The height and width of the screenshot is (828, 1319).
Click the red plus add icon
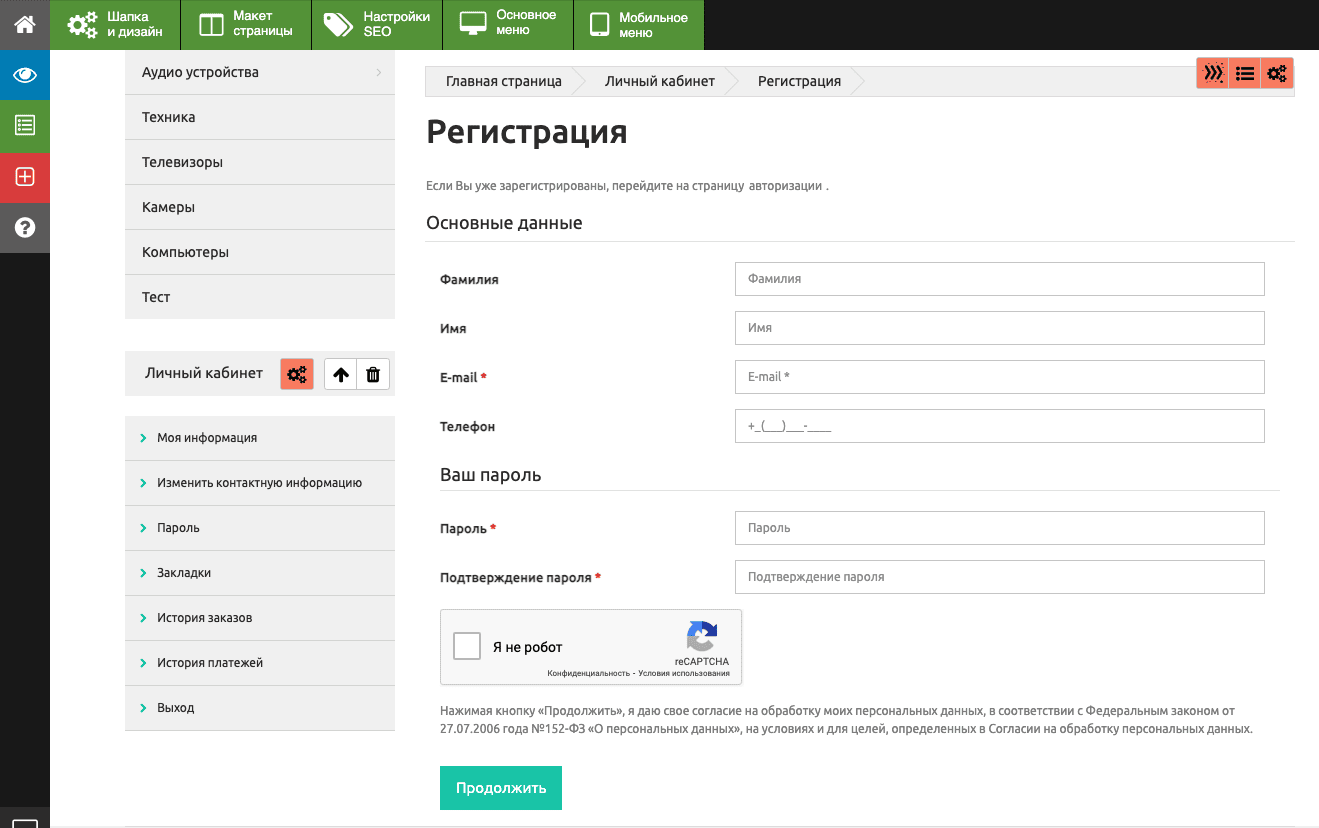coord(25,177)
